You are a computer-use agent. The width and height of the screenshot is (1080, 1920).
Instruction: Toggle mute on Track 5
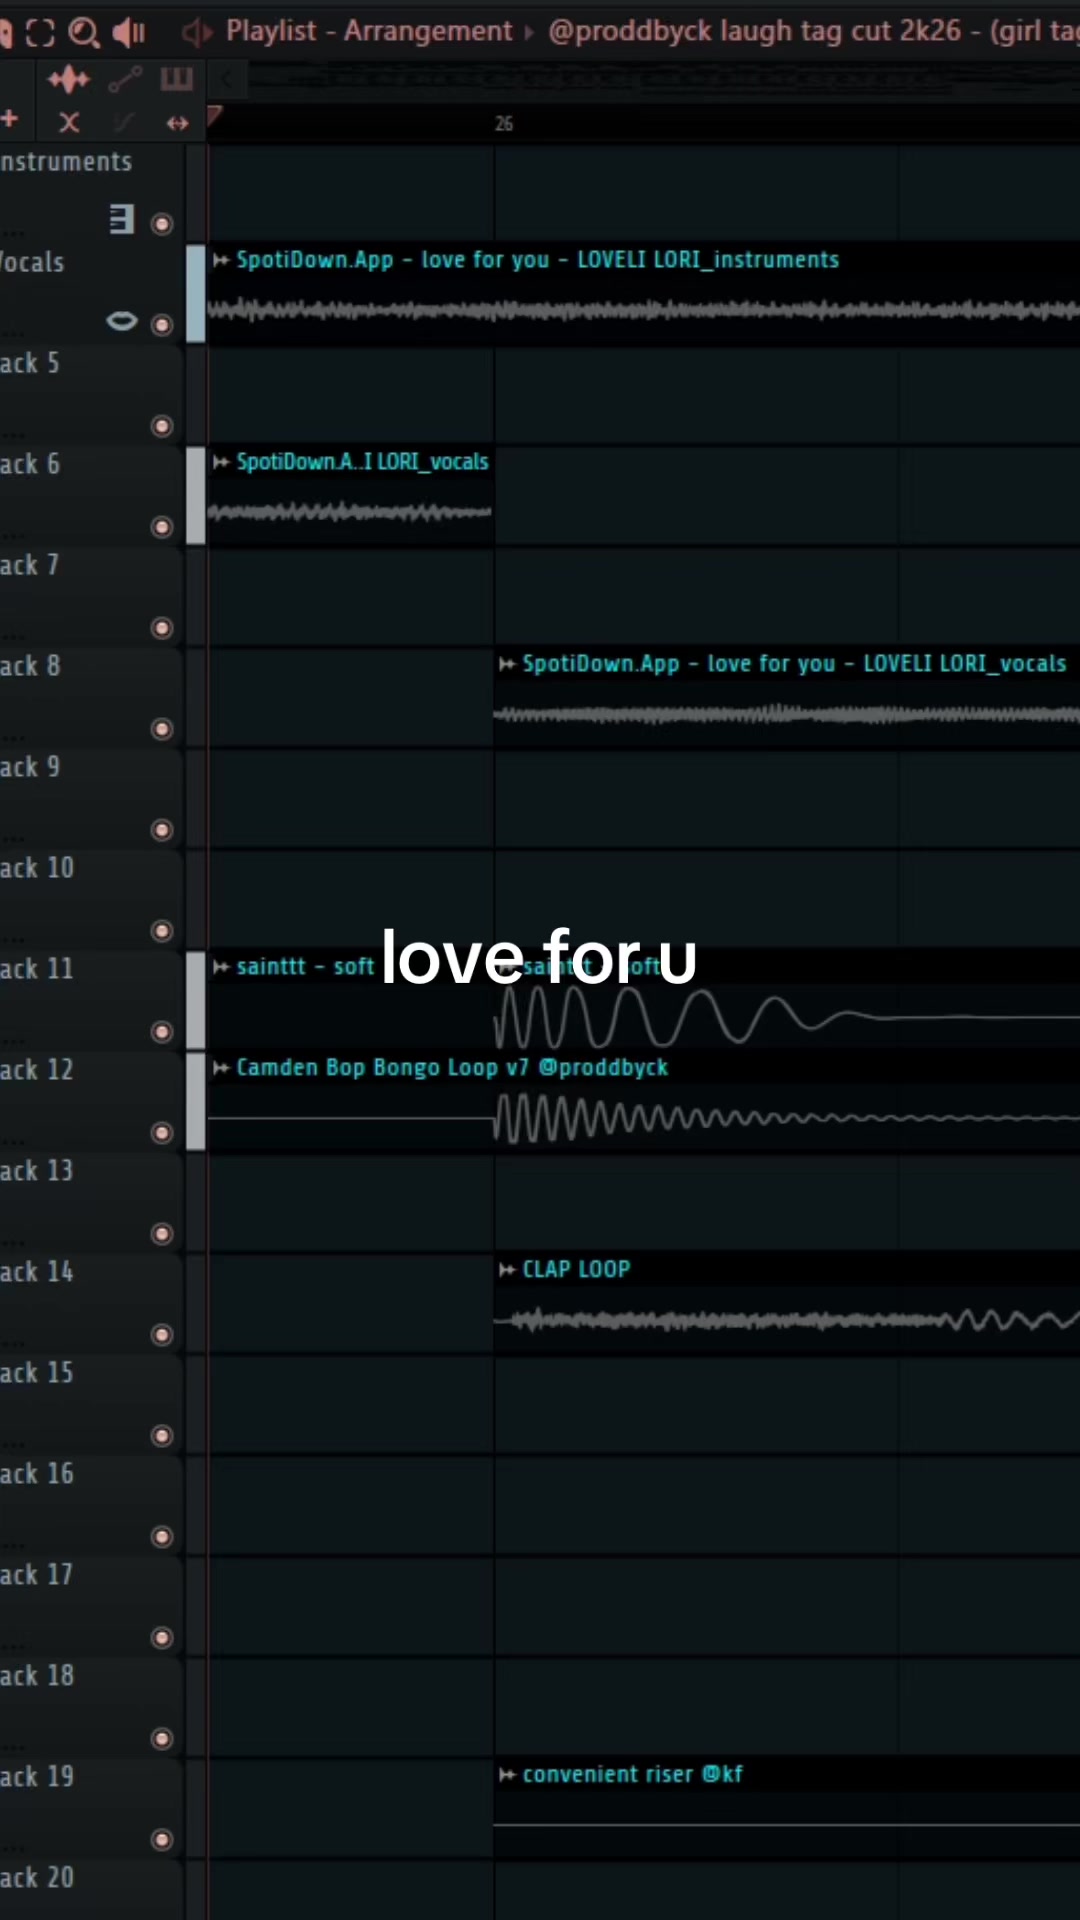click(162, 427)
